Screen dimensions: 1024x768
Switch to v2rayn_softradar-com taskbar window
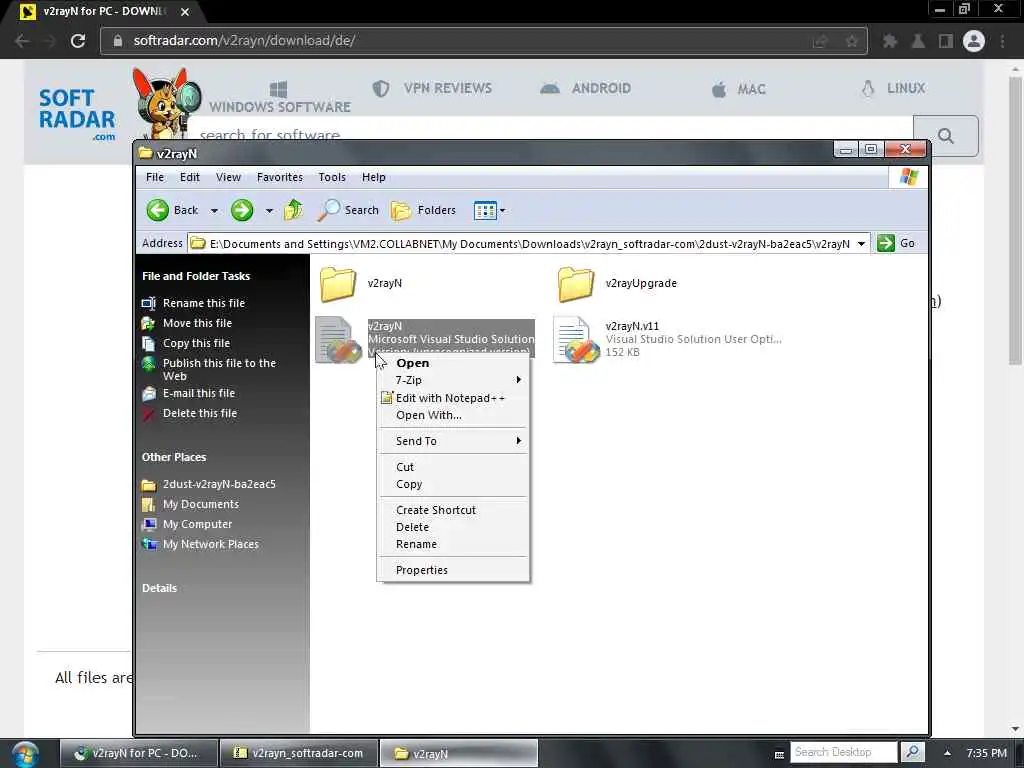[x=298, y=754]
